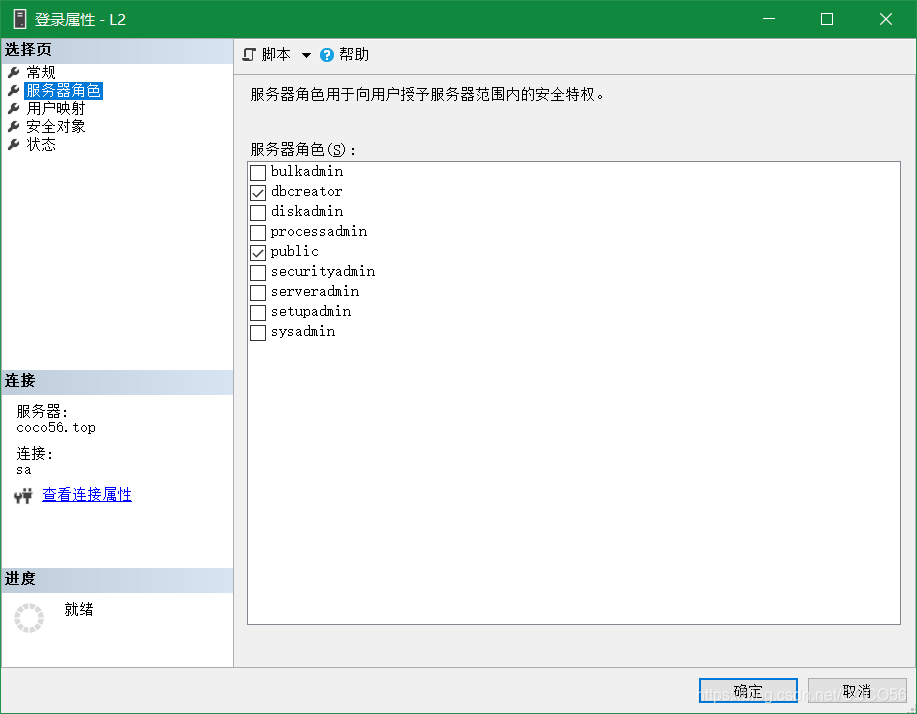Image resolution: width=917 pixels, height=714 pixels.
Task: Click the wrench icon beside 常规
Action: 13,73
